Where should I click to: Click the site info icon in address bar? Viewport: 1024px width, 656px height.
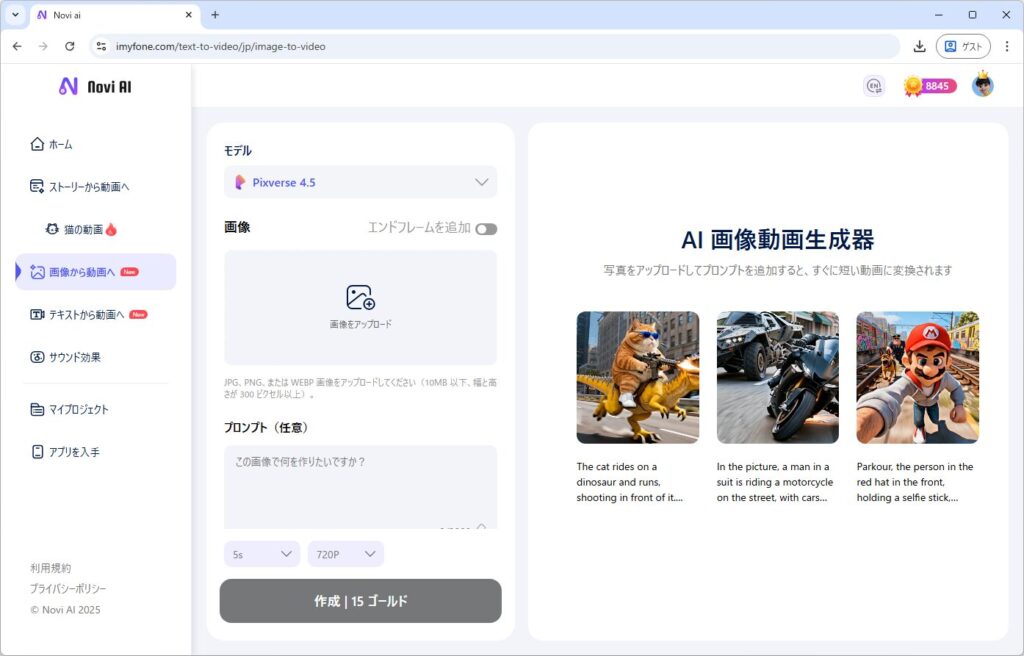coord(100,46)
